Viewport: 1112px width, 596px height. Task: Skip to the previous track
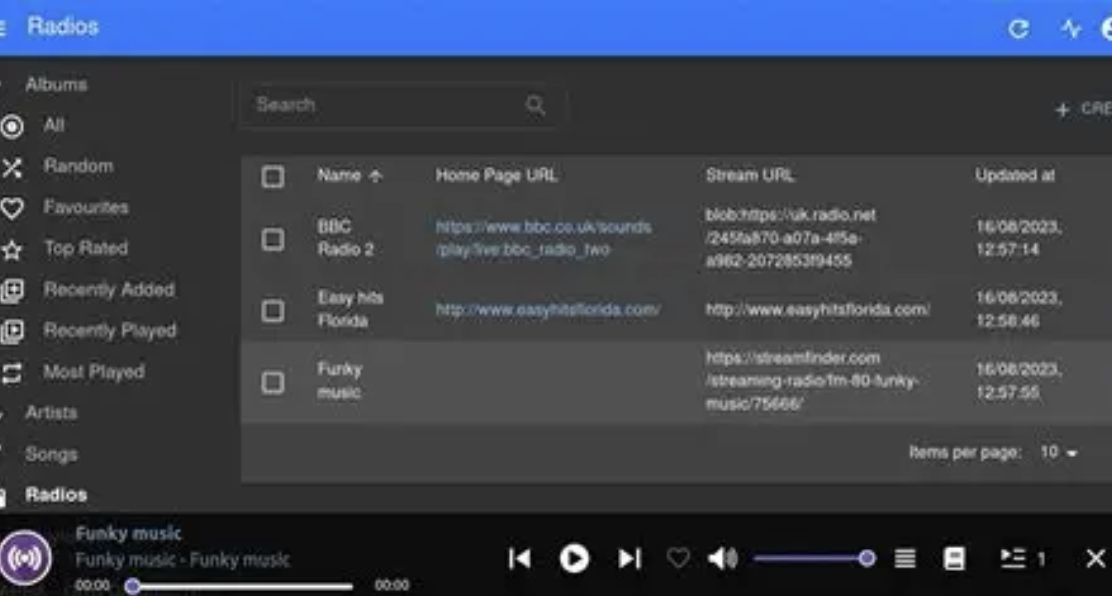pos(519,559)
